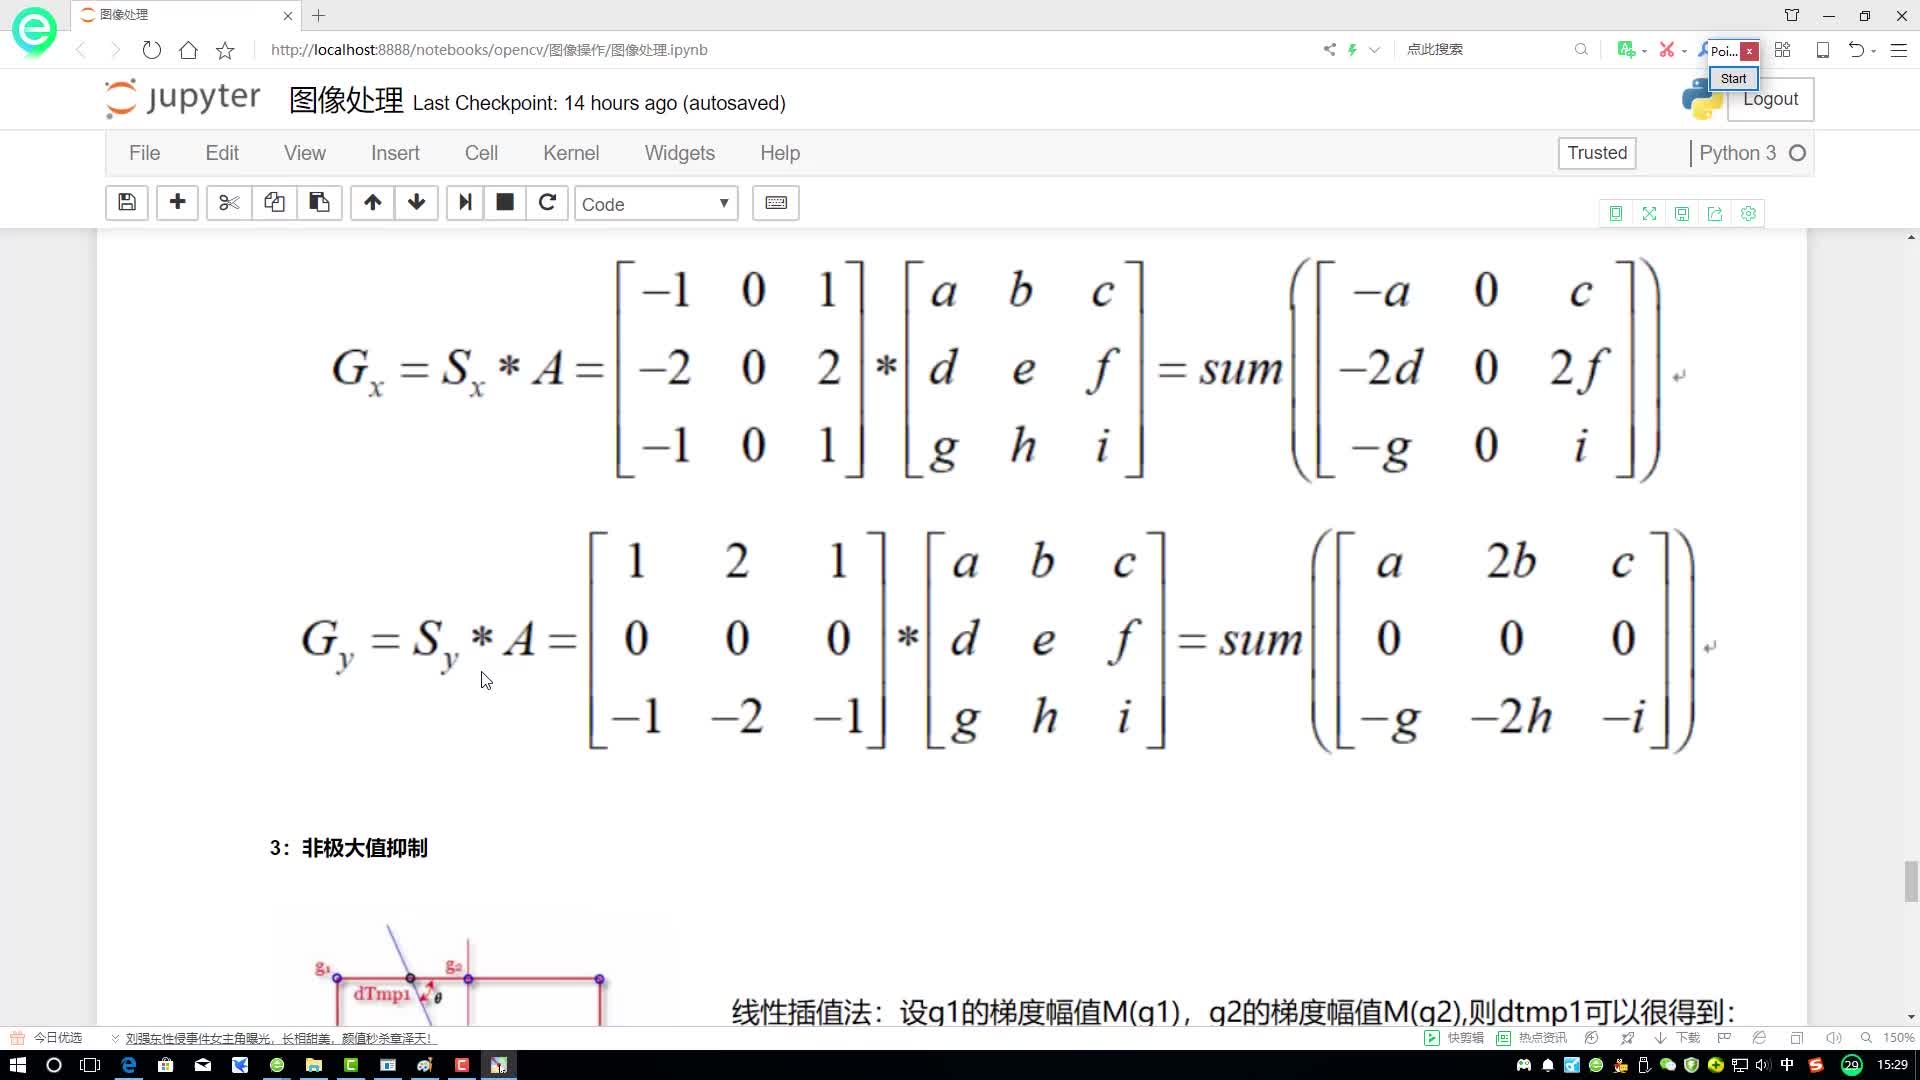
Task: Click the run cell icon
Action: (x=463, y=202)
